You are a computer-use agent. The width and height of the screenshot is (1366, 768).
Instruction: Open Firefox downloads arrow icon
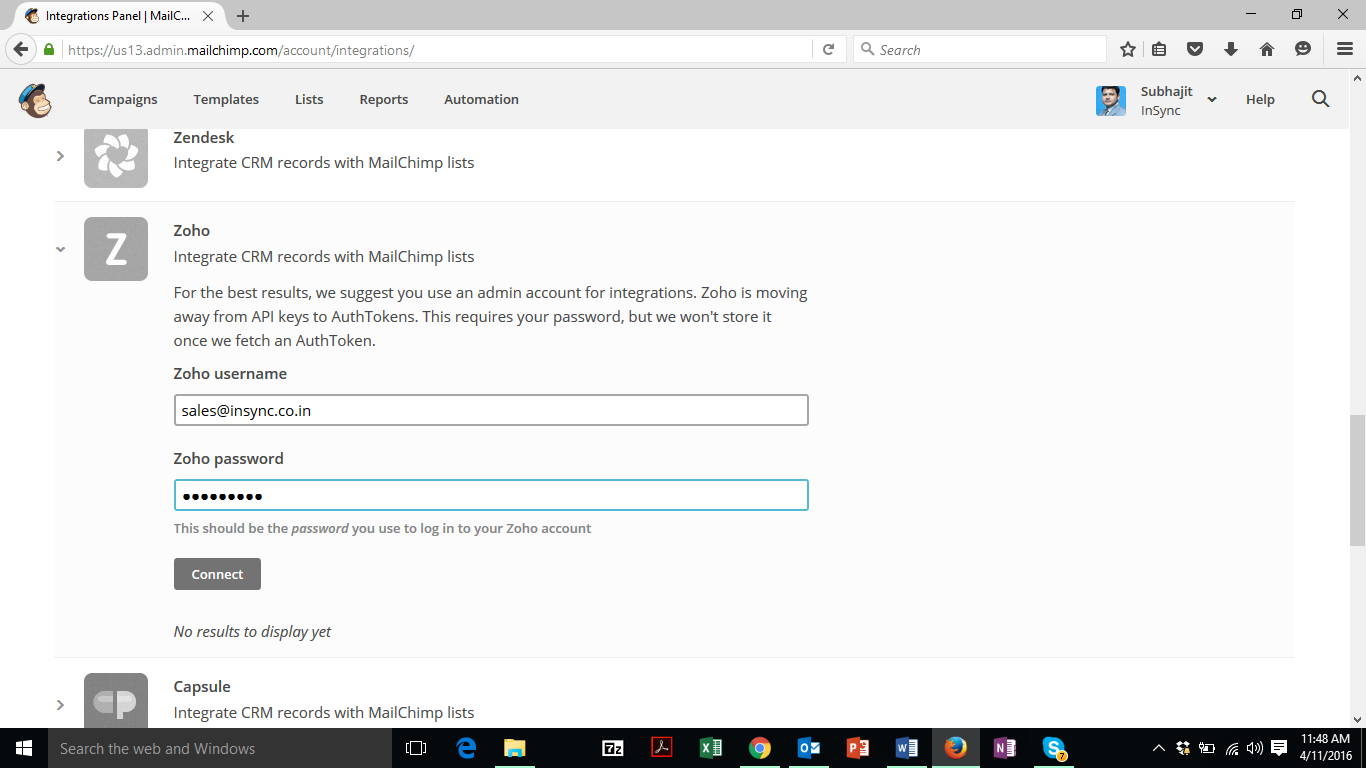(x=1231, y=49)
